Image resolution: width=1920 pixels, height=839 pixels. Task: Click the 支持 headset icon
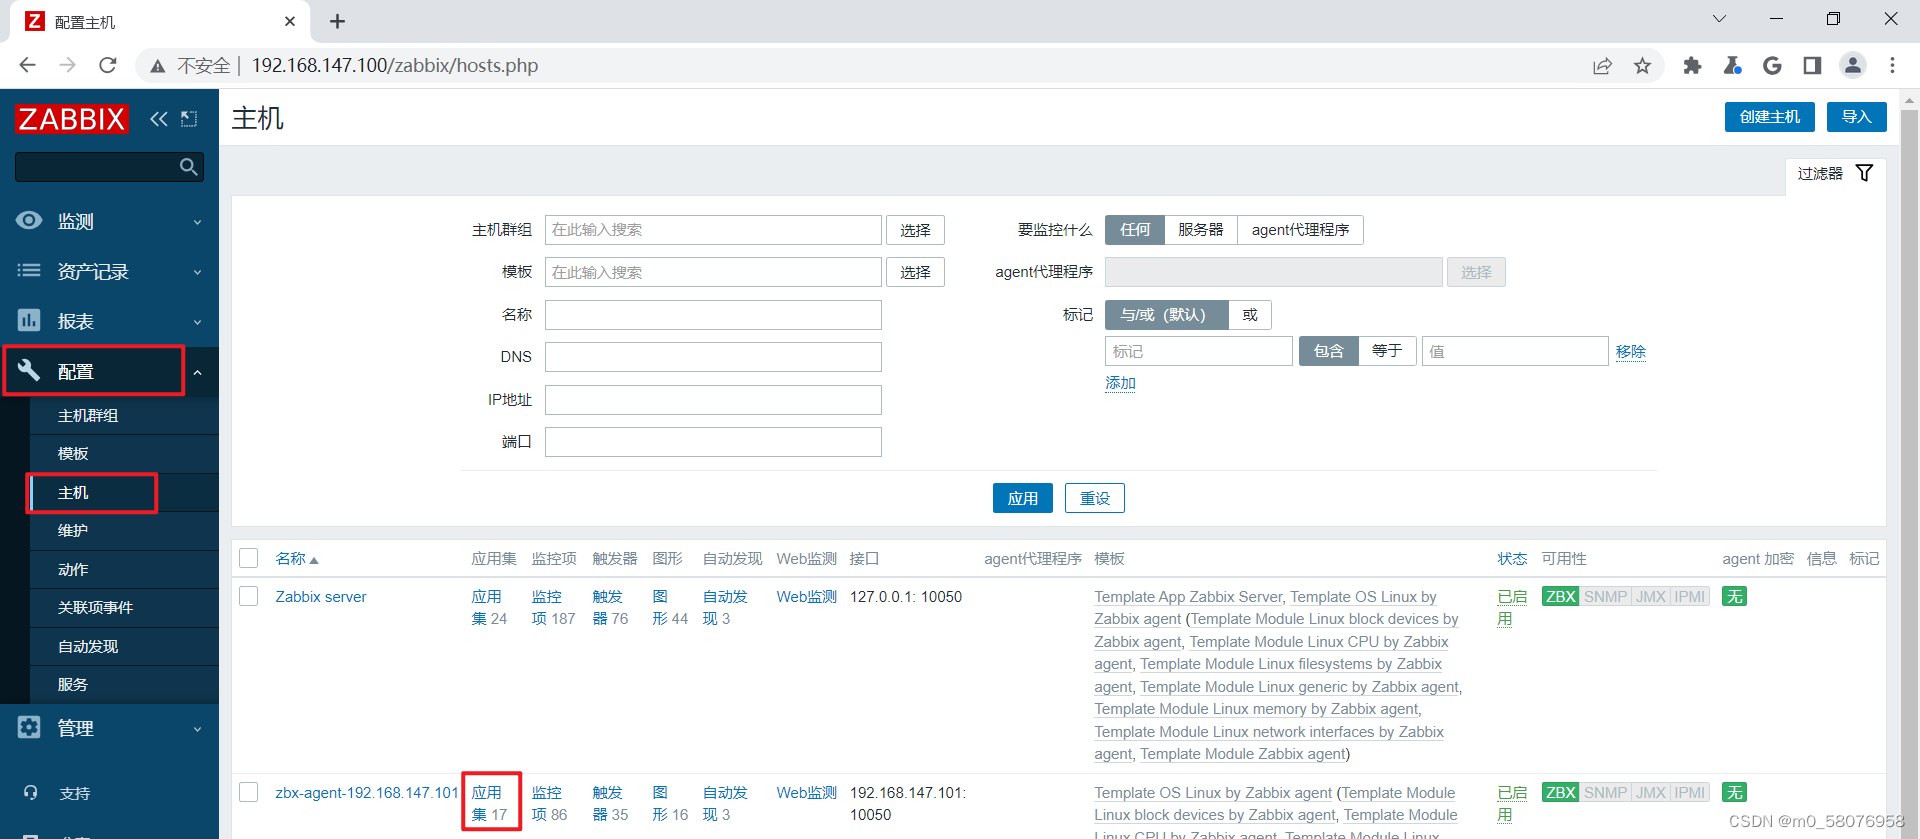click(31, 793)
